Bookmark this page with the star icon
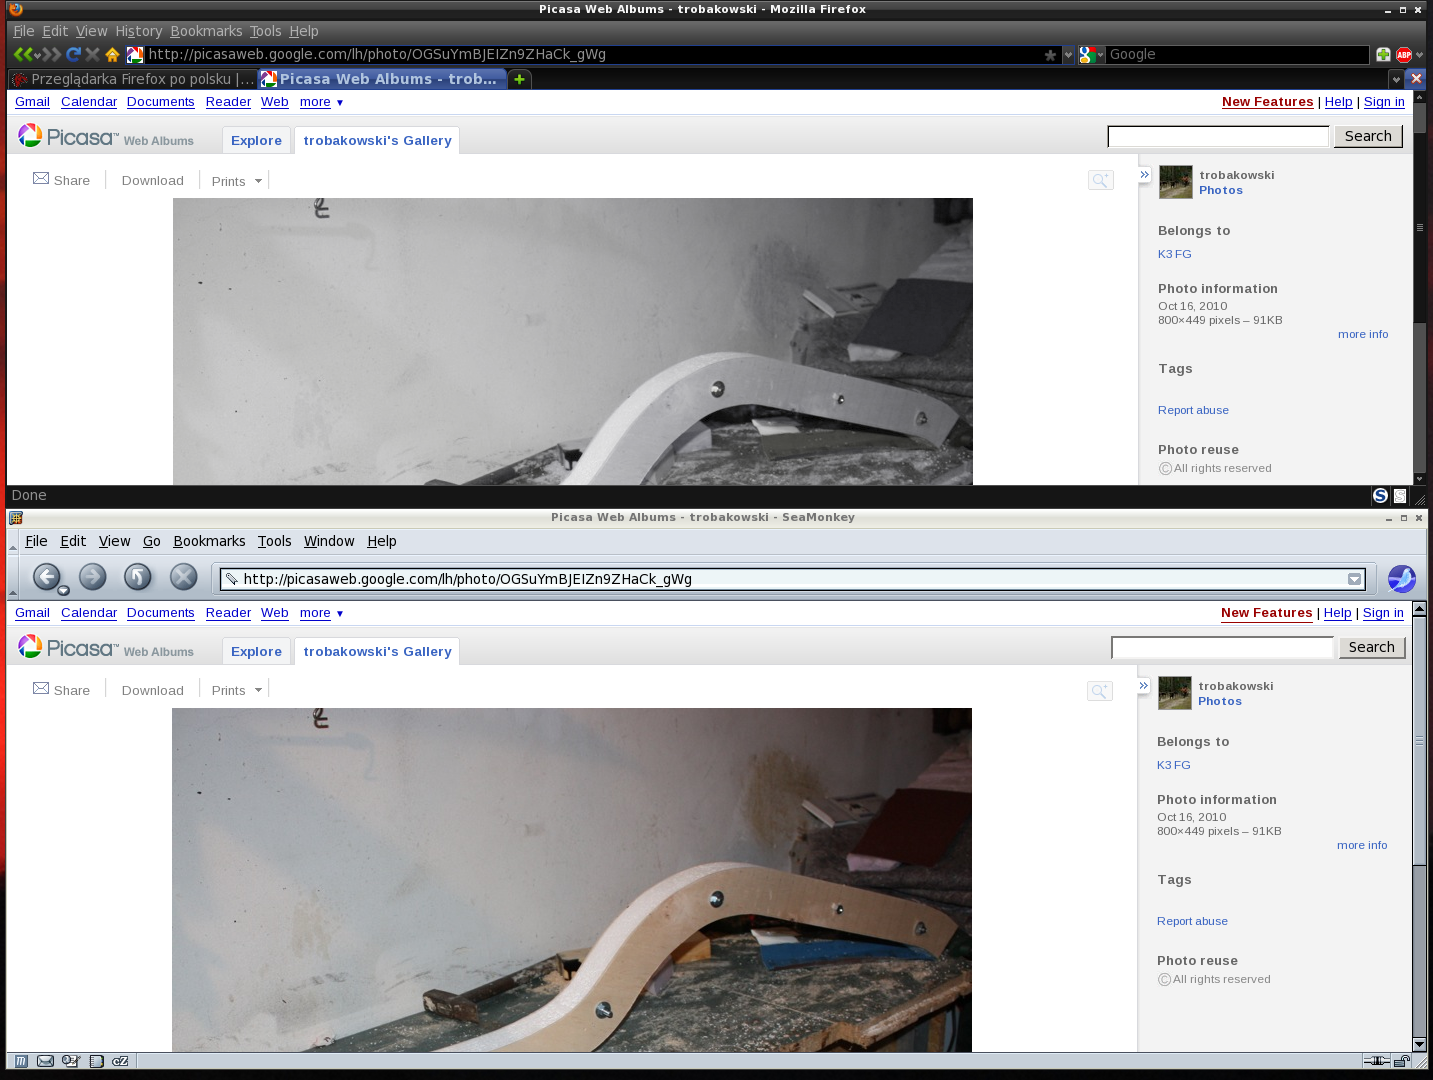Image resolution: width=1433 pixels, height=1080 pixels. click(1050, 55)
